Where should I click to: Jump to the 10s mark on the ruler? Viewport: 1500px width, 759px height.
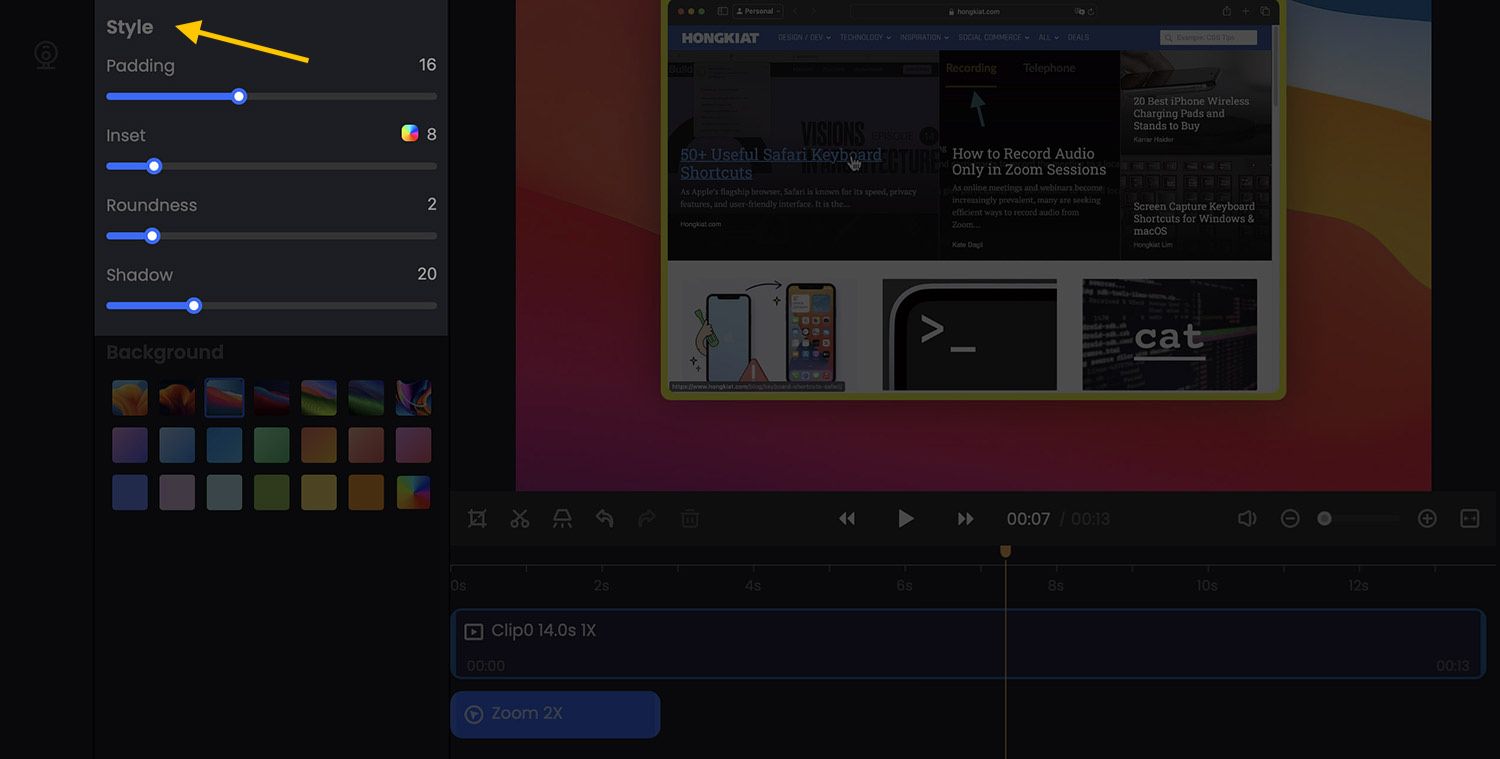click(1207, 585)
